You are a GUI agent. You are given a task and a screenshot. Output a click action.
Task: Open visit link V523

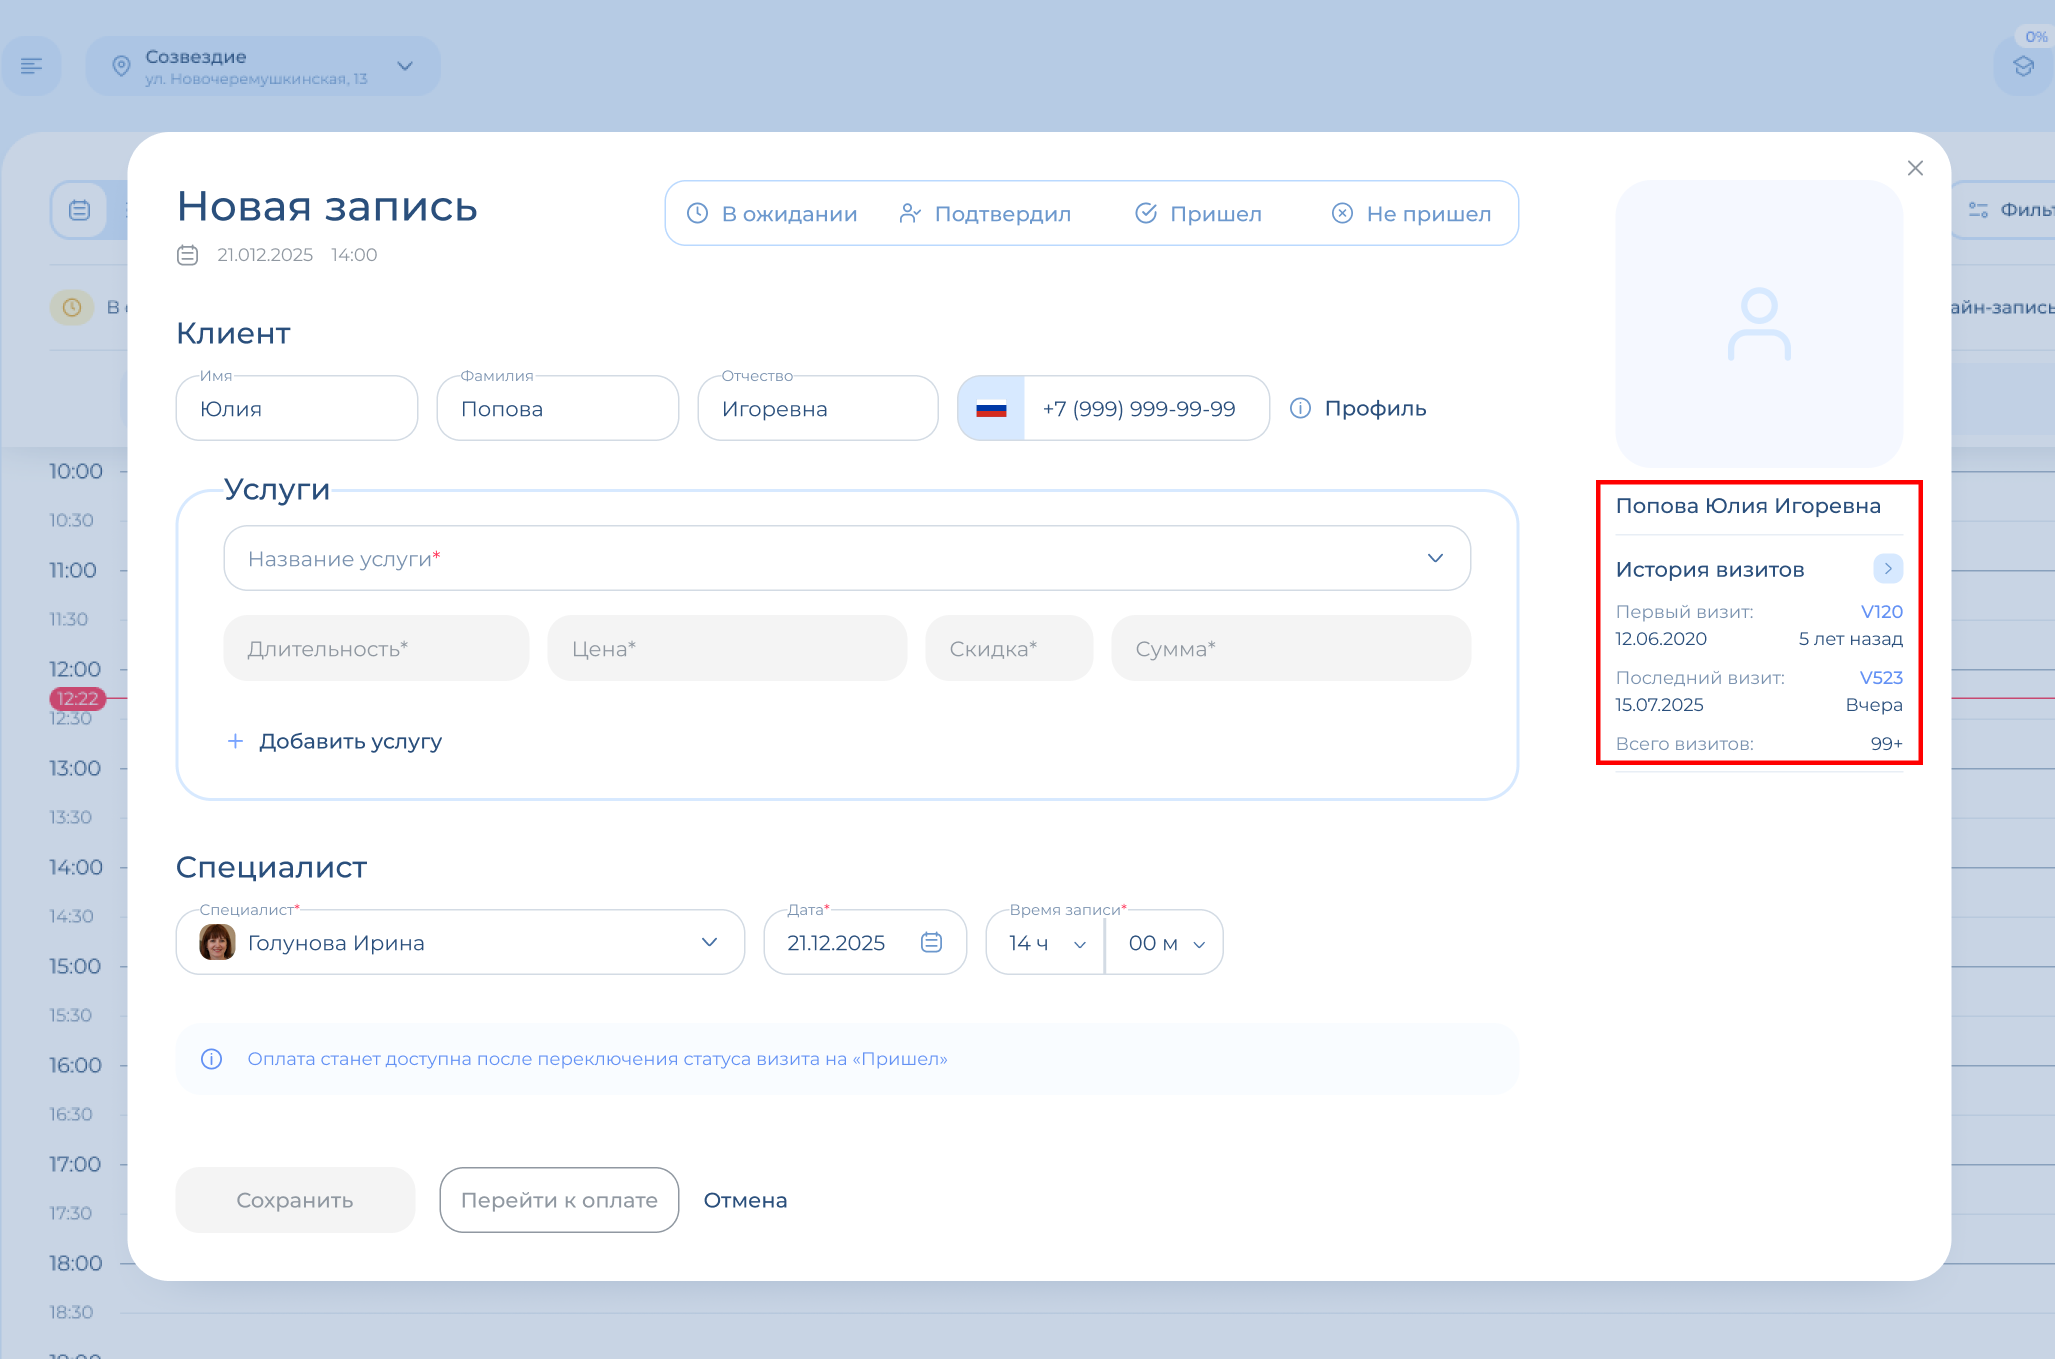(x=1880, y=677)
